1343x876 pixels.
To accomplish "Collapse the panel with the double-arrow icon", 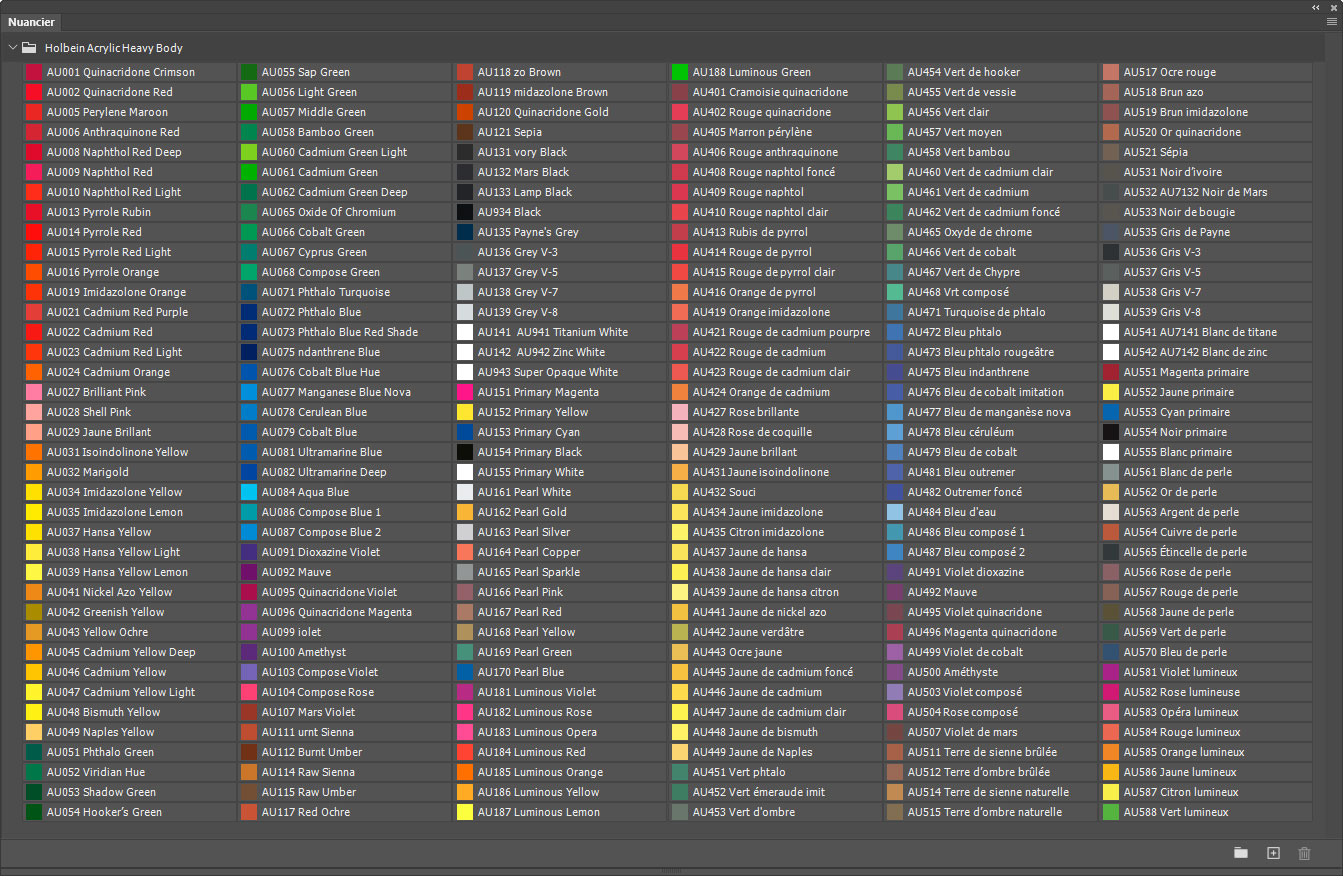I will [x=1318, y=6].
